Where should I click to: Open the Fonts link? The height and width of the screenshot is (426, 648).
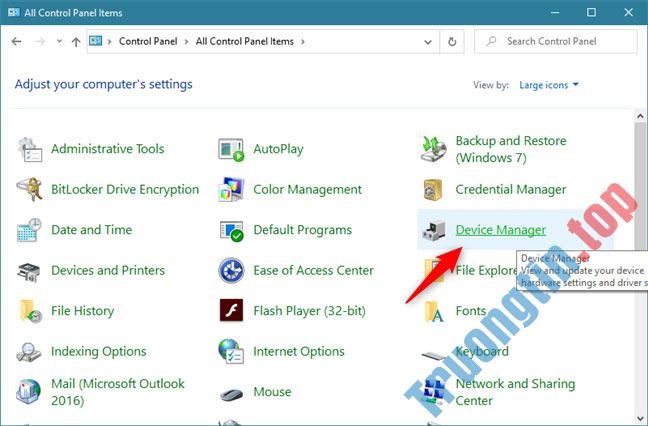(470, 311)
